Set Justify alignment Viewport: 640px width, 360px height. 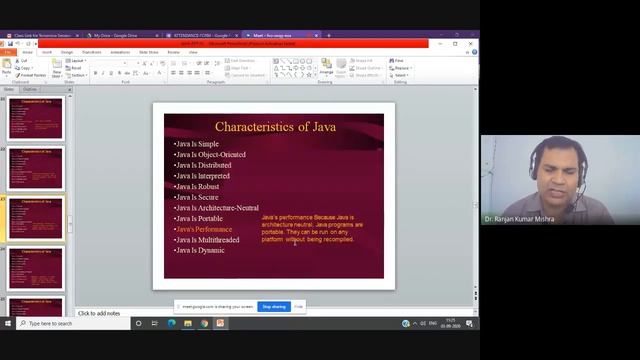197,73
